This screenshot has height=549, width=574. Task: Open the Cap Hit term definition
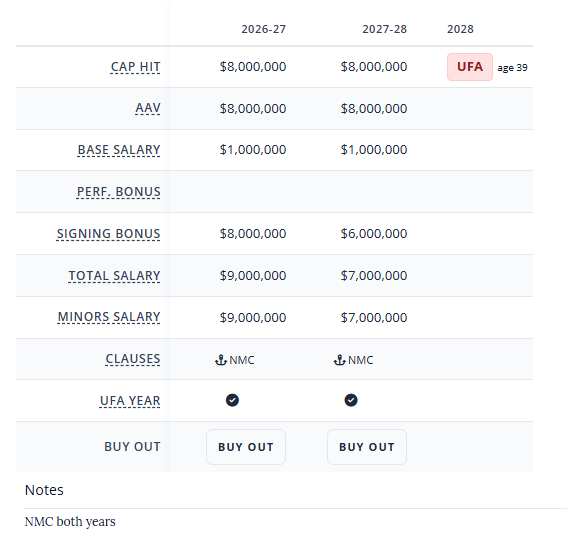click(x=135, y=67)
